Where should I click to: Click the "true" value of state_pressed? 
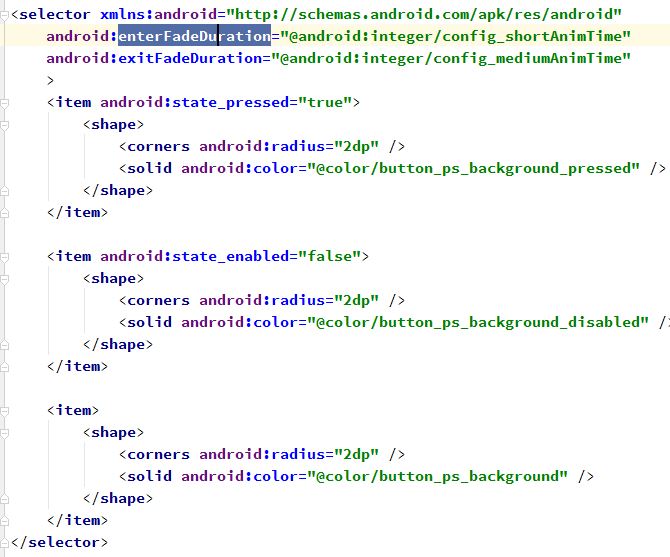click(x=325, y=102)
